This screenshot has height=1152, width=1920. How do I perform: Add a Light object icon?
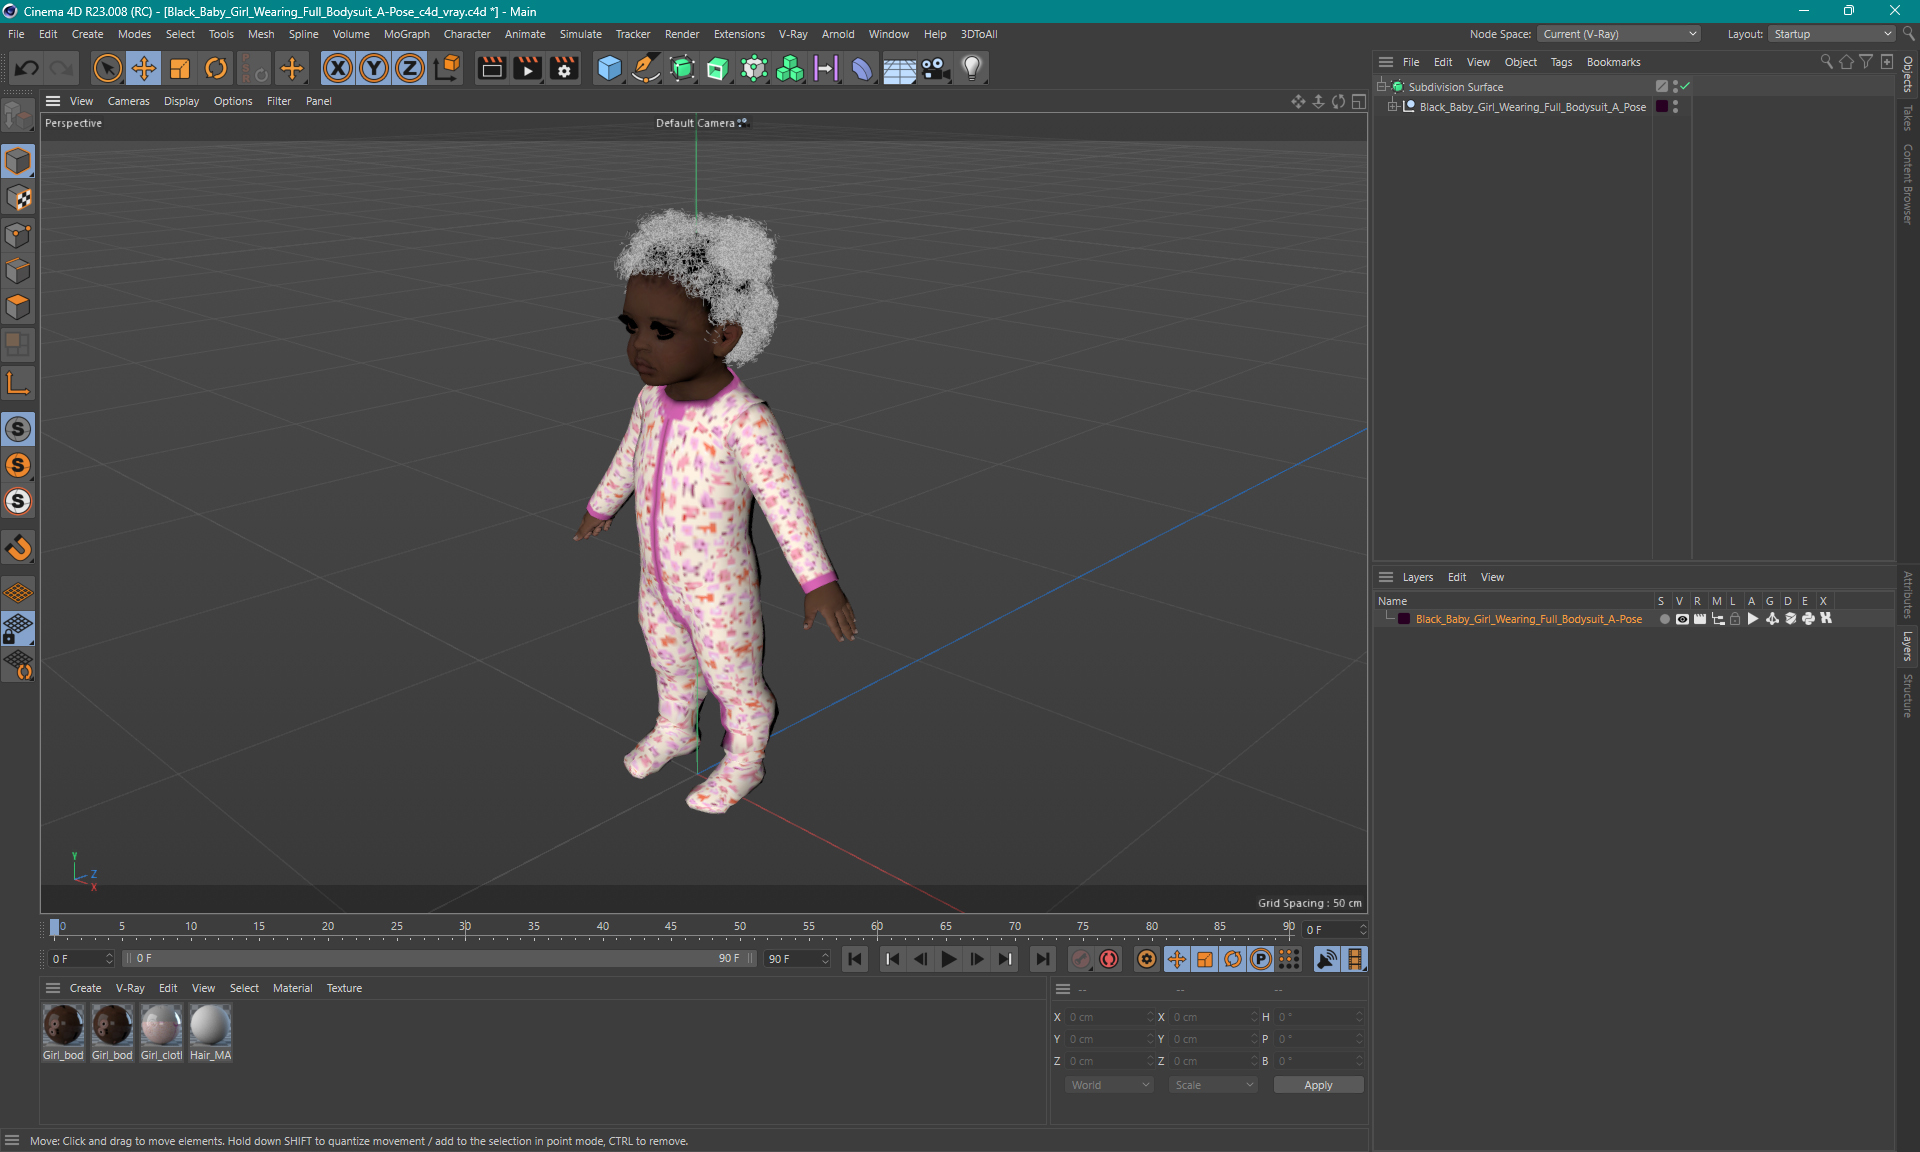coord(971,68)
